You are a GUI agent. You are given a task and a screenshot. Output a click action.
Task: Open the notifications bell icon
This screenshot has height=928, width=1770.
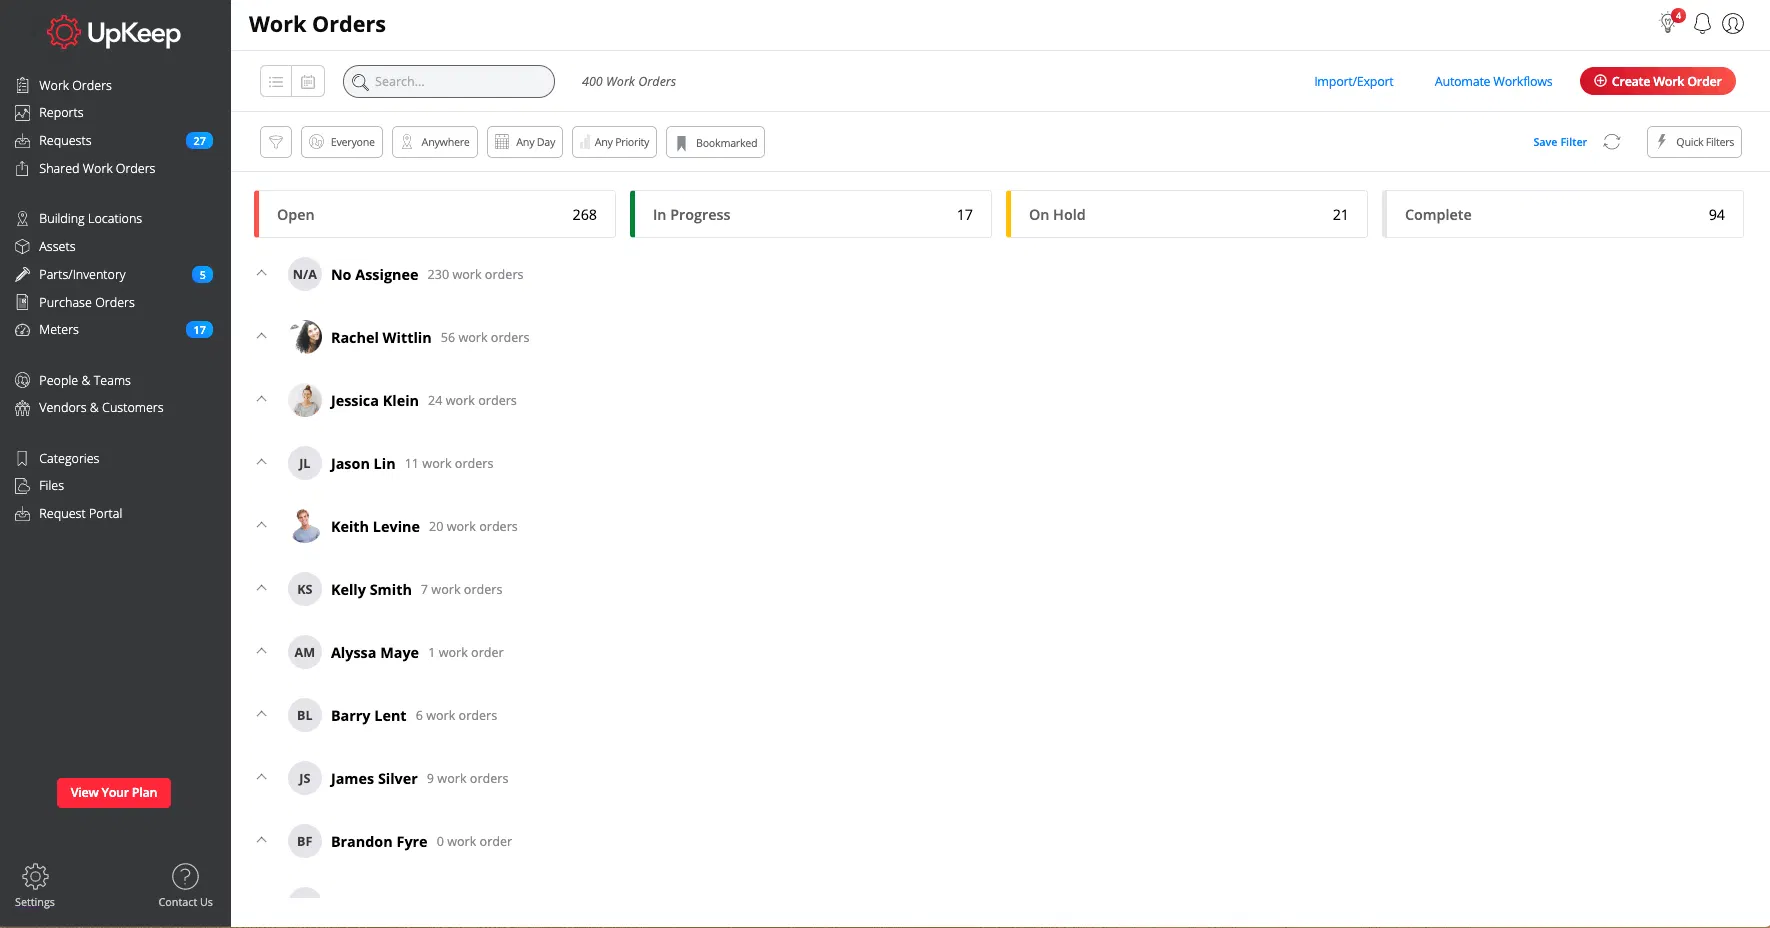coord(1702,23)
